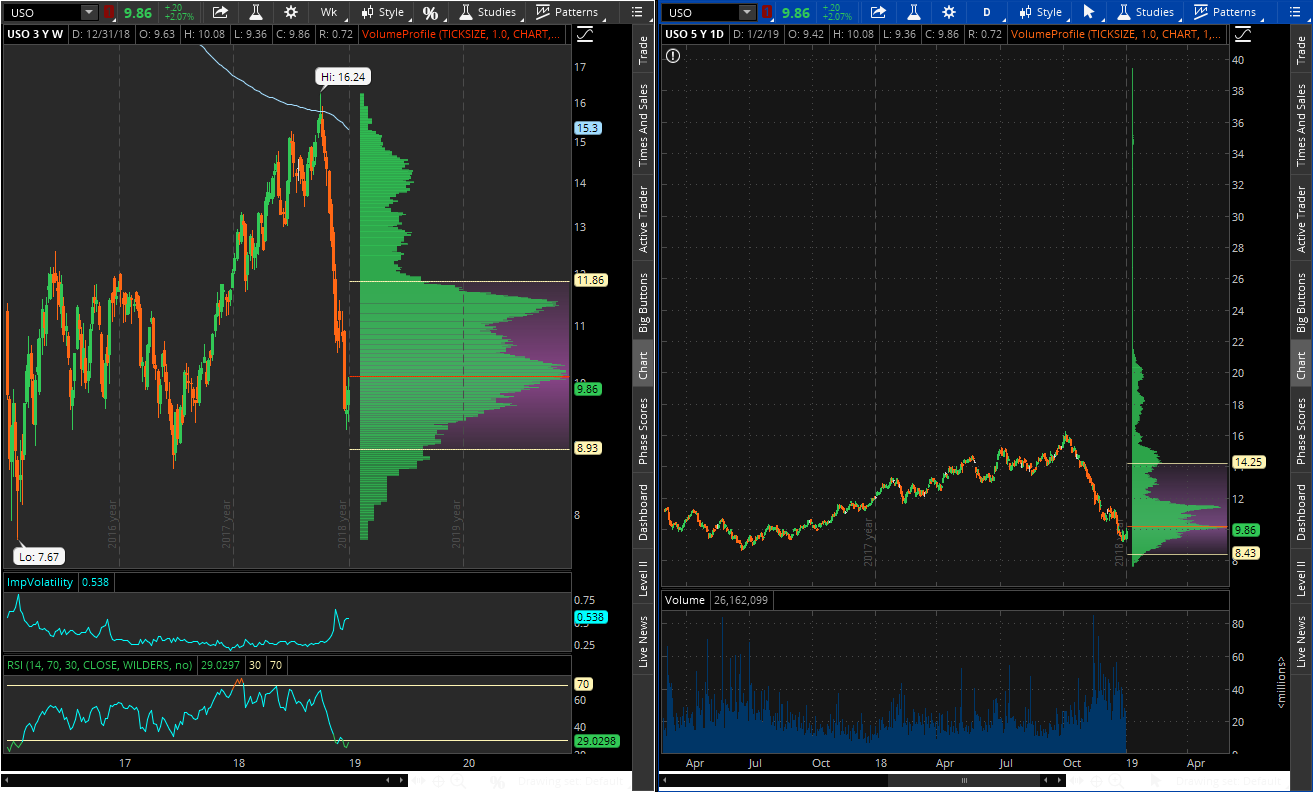The image size is (1313, 792).
Task: Open the share icon in left chart toolbar
Action: coord(221,12)
